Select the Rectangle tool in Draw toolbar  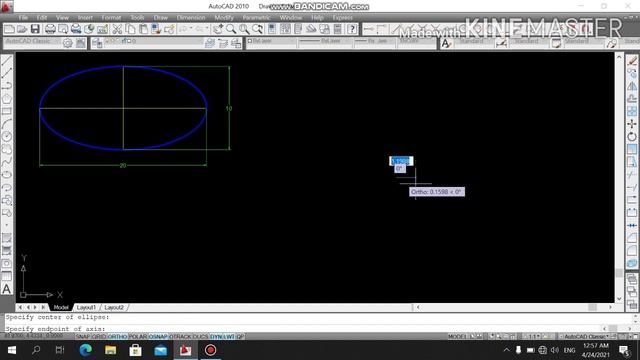7,111
